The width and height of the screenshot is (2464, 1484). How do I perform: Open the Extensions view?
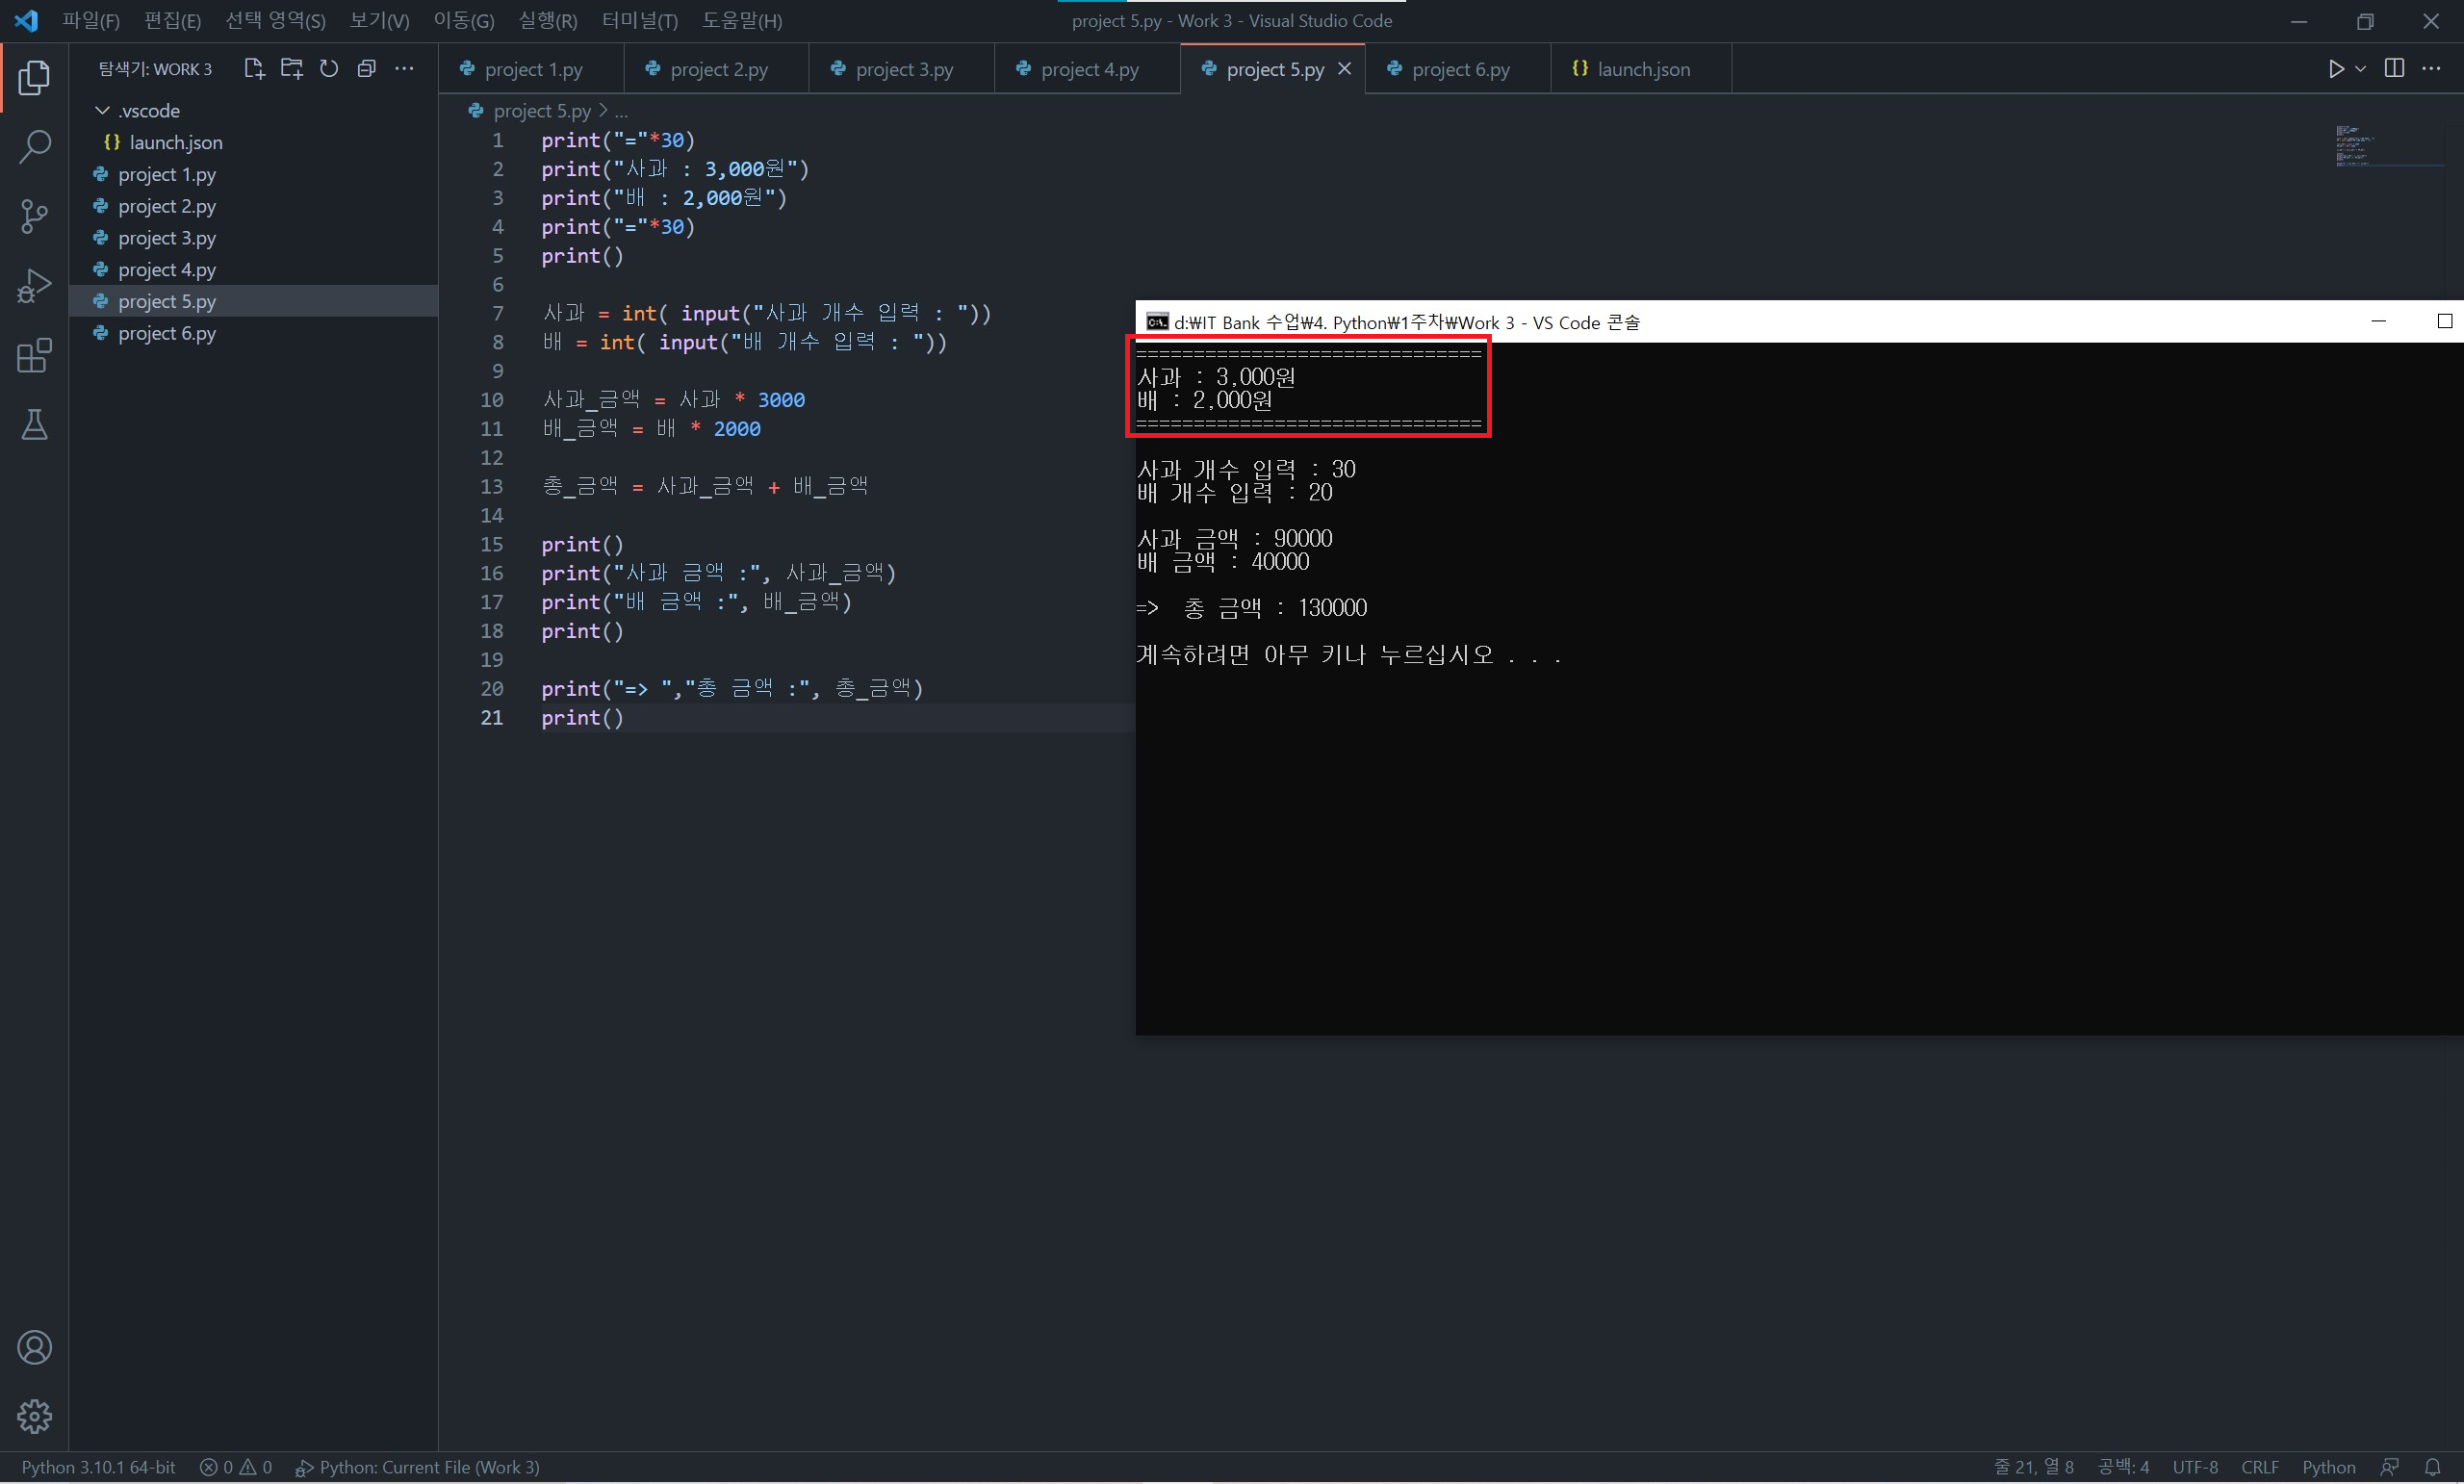pyautogui.click(x=34, y=356)
